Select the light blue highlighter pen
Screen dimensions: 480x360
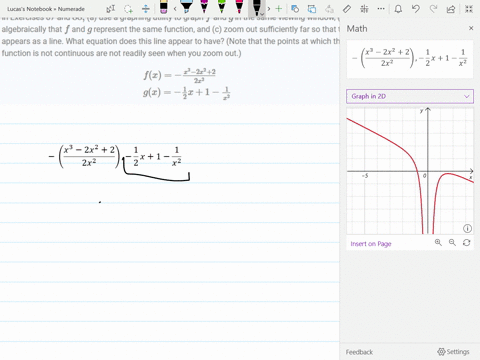(186, 7)
